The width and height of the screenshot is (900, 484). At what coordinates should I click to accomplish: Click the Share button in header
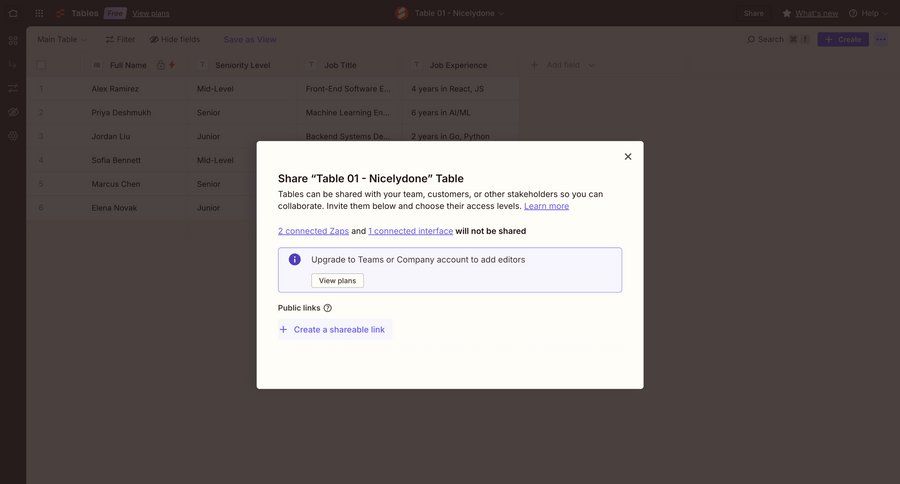(754, 13)
